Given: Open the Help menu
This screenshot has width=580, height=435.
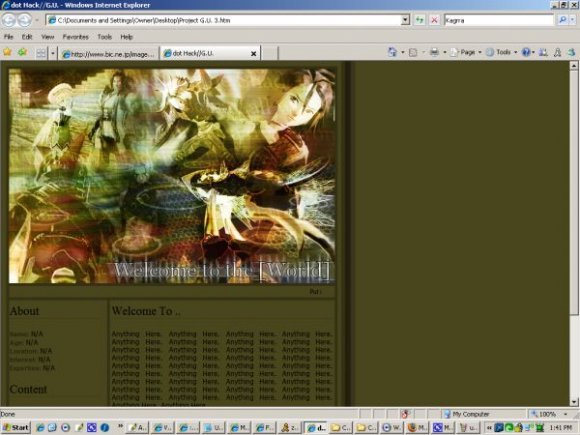Looking at the screenshot, I should pyautogui.click(x=126, y=37).
